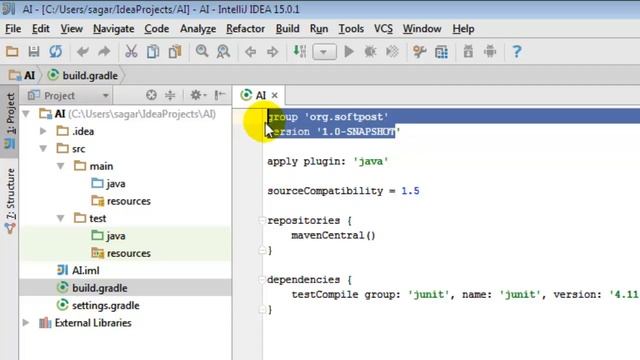The width and height of the screenshot is (640, 360).
Task: Open the run configuration dropdown
Action: coord(324,52)
